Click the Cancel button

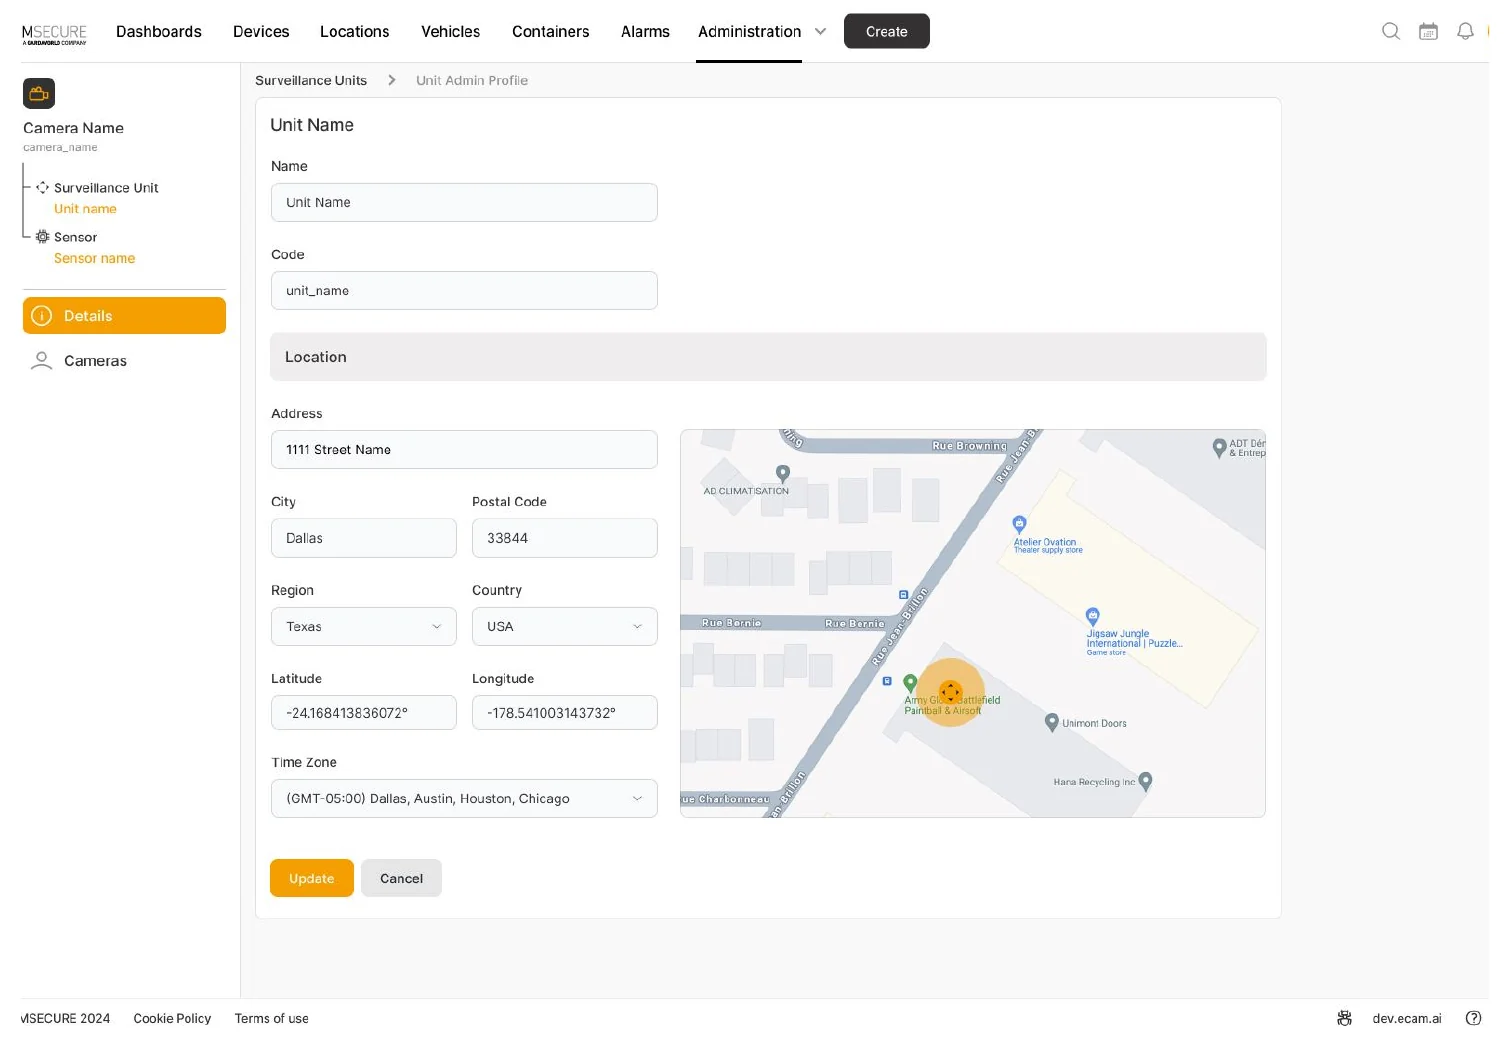click(401, 878)
